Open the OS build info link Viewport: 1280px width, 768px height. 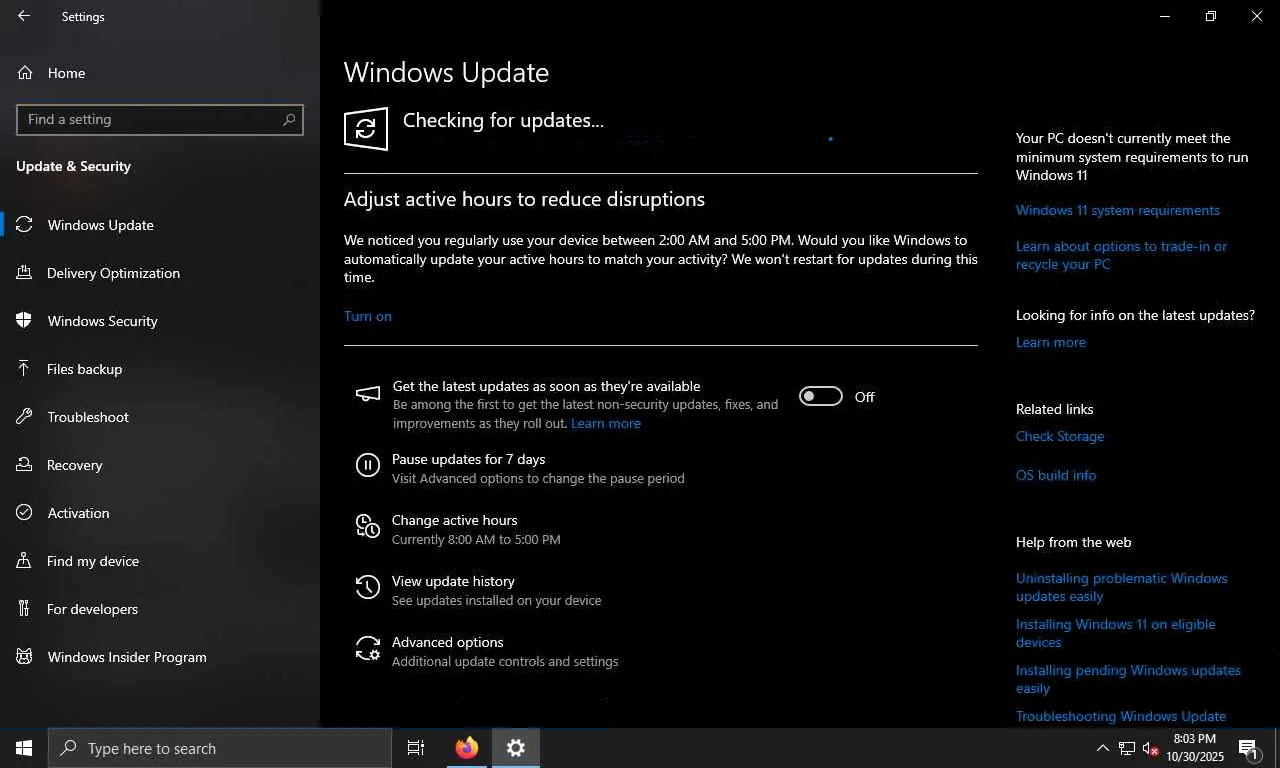(1056, 475)
